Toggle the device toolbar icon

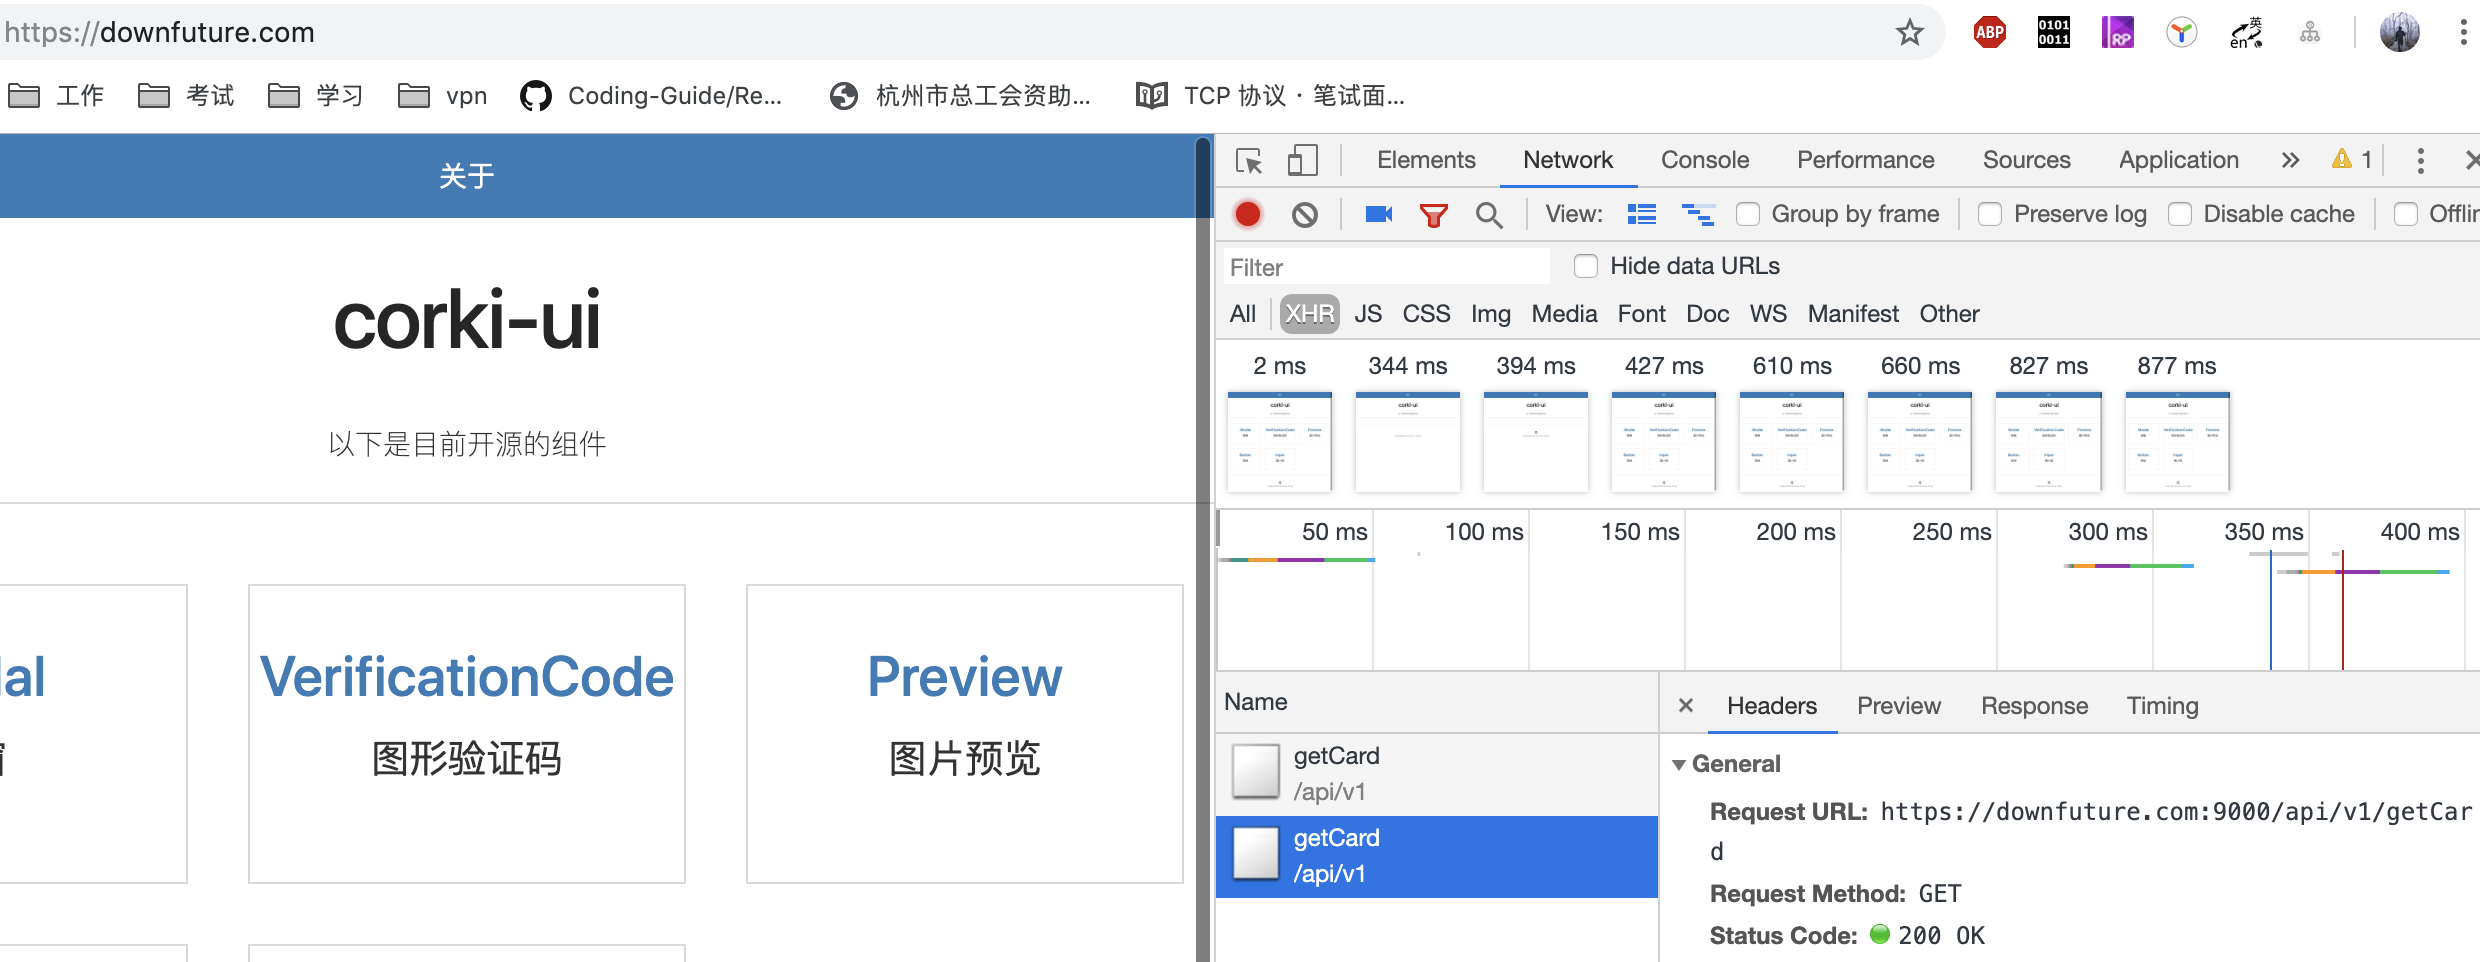[1302, 161]
